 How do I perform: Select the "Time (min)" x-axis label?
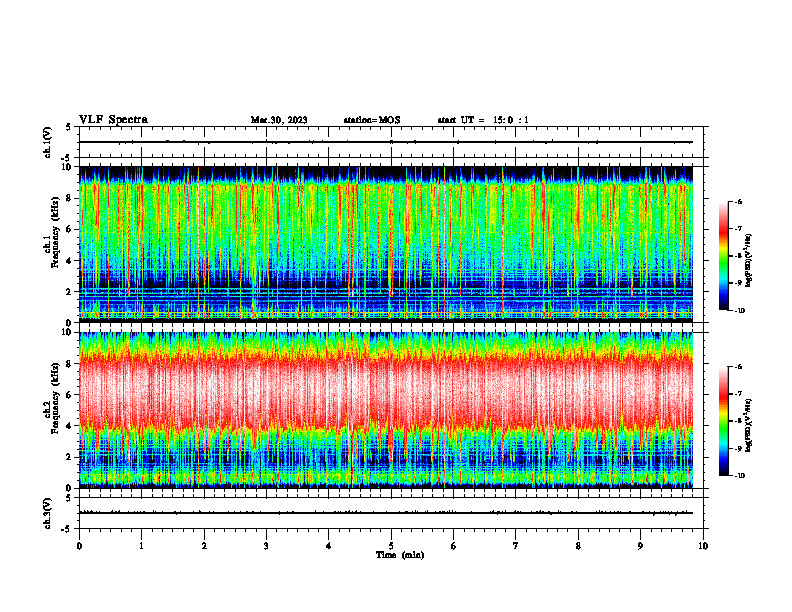[400, 555]
